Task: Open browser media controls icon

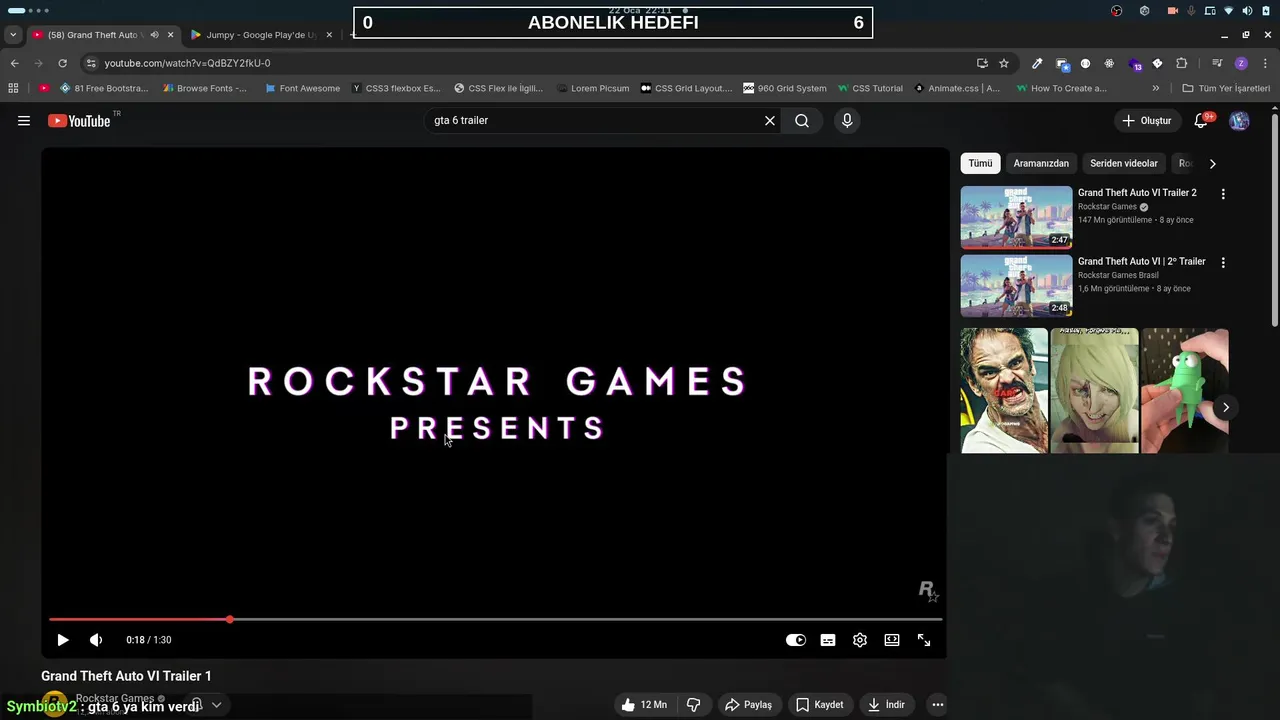Action: (1217, 63)
